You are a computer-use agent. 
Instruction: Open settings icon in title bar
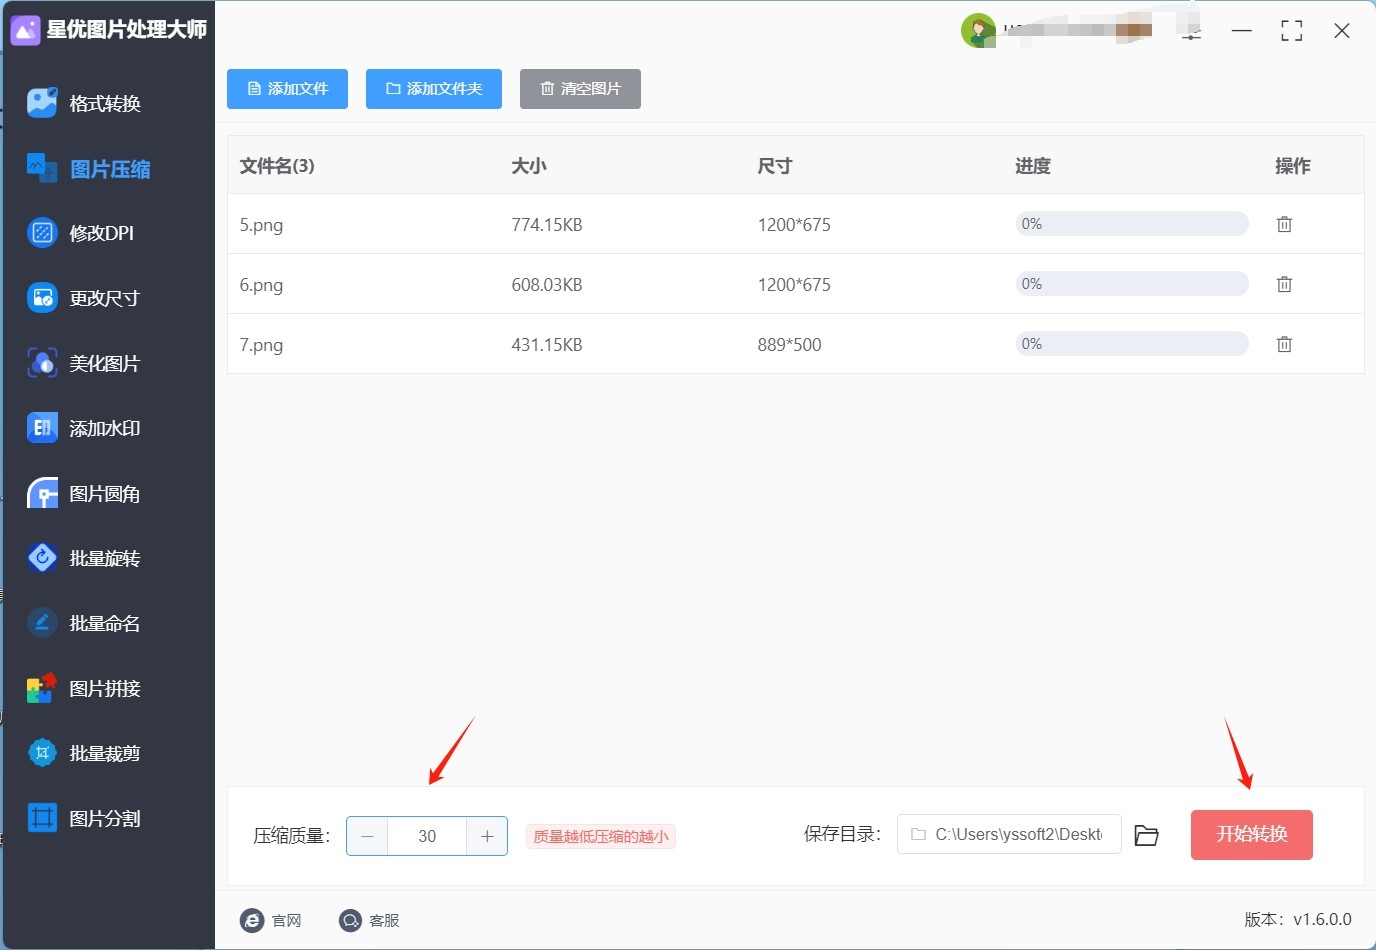pyautogui.click(x=1191, y=32)
